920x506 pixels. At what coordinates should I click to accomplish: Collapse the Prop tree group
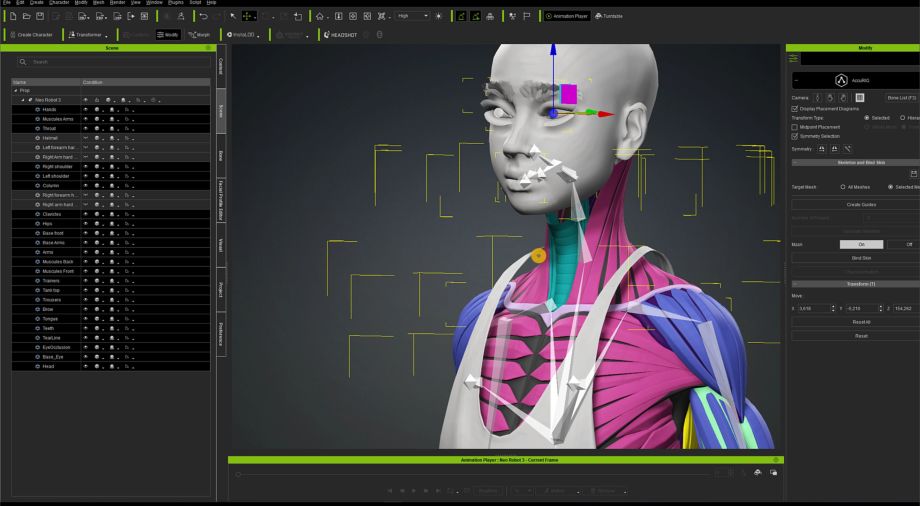click(15, 91)
